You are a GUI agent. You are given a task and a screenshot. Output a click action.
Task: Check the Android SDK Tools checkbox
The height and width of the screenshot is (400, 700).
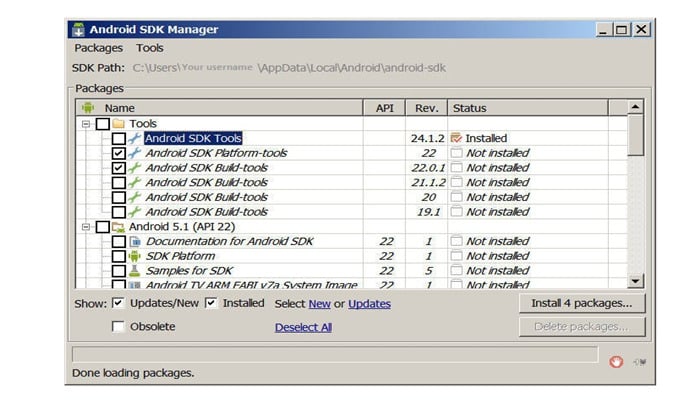pos(118,138)
